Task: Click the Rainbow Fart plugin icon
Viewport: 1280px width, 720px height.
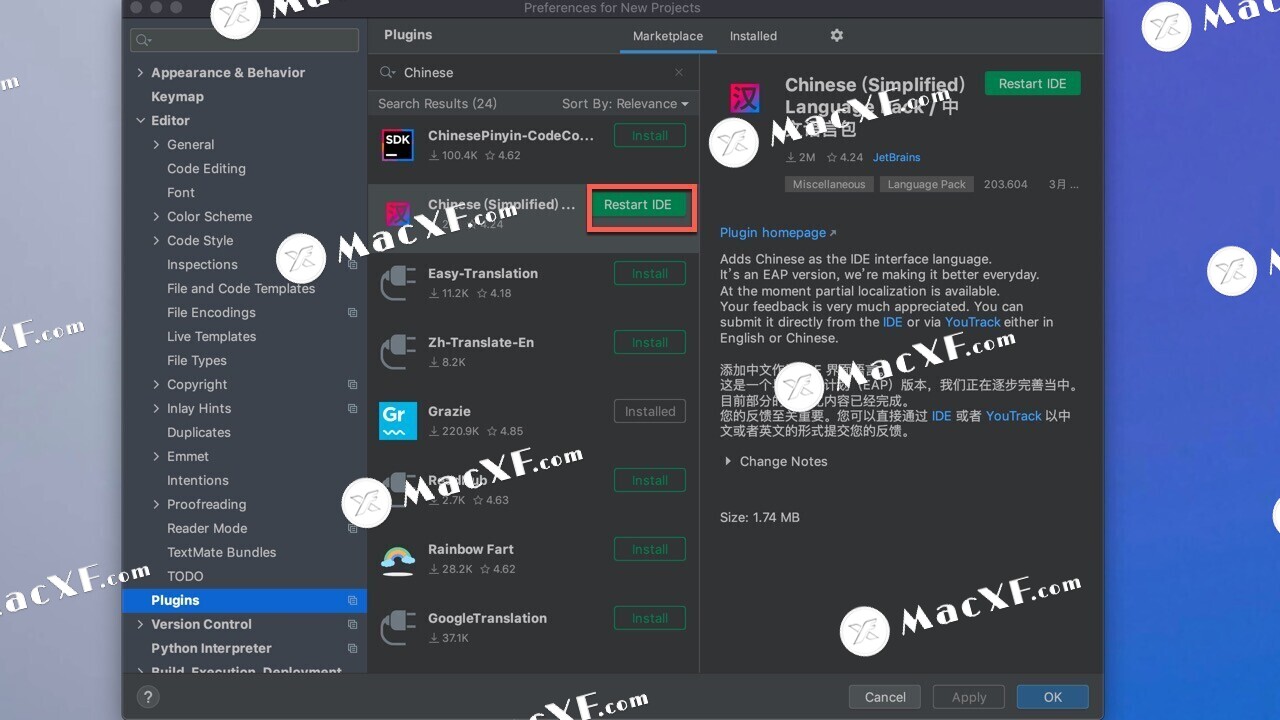Action: pyautogui.click(x=398, y=559)
